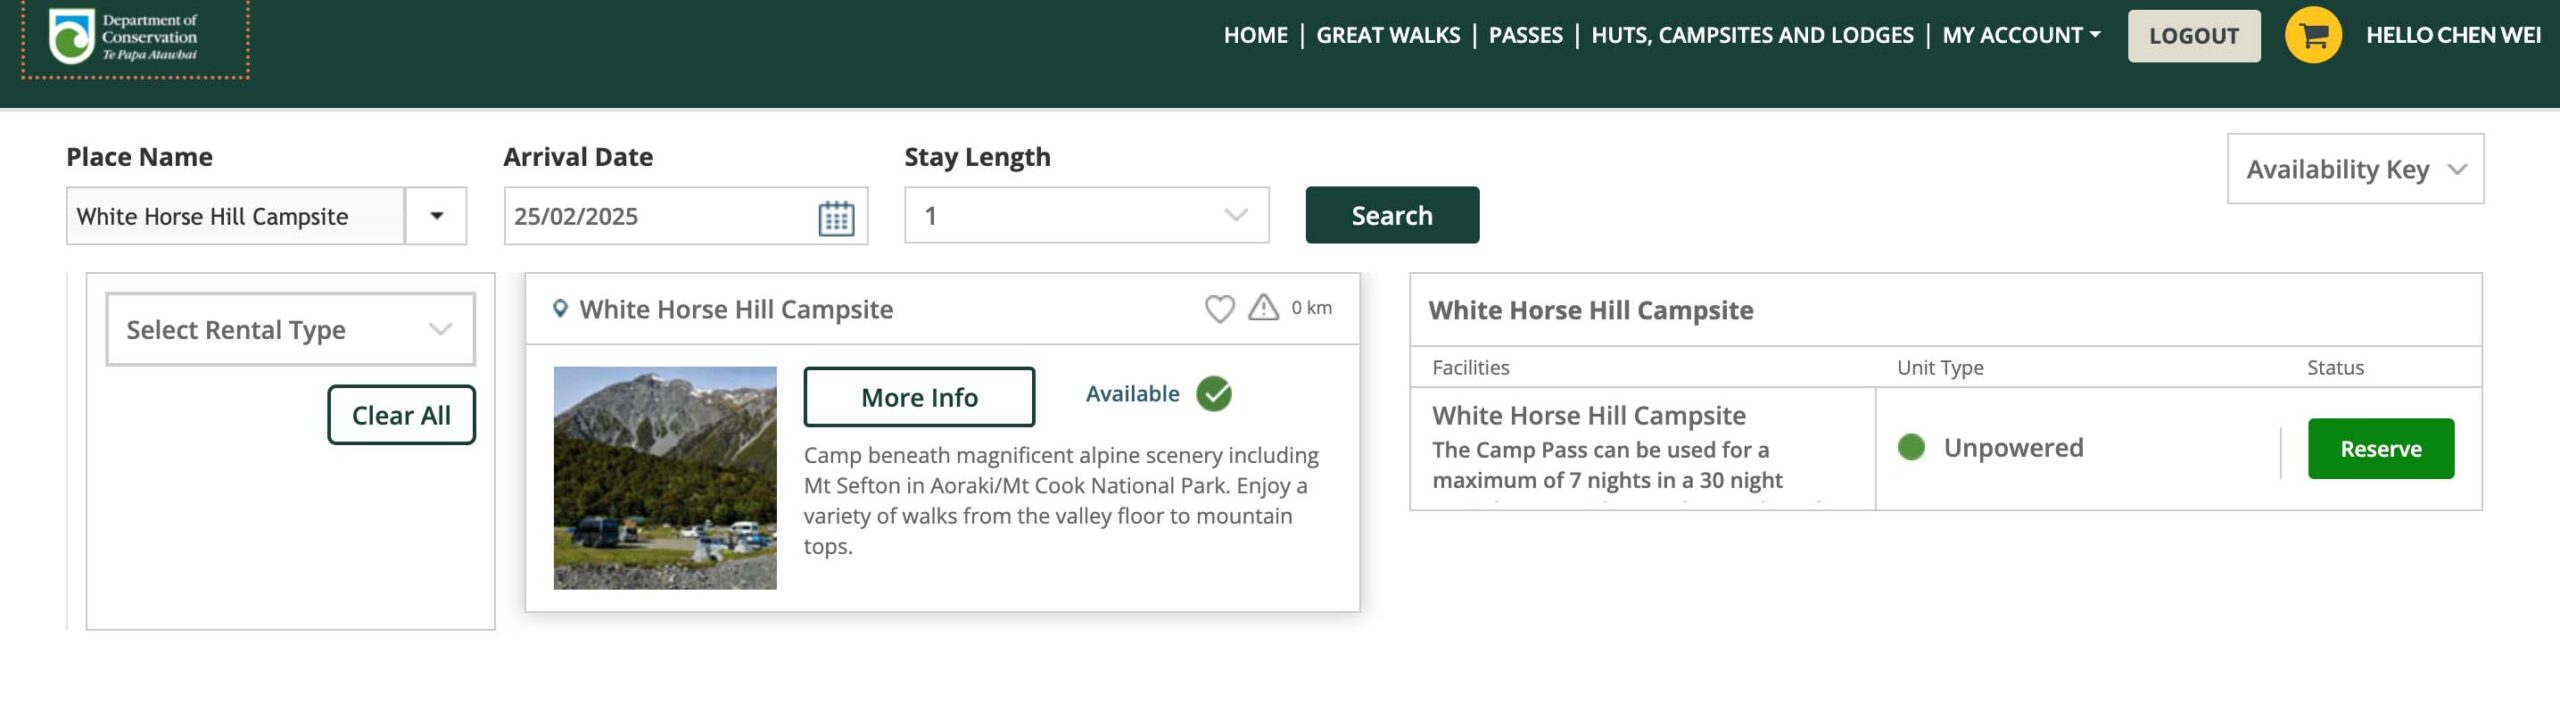Image resolution: width=2560 pixels, height=719 pixels.
Task: Open the Arrival Date calendar picker
Action: coord(836,217)
